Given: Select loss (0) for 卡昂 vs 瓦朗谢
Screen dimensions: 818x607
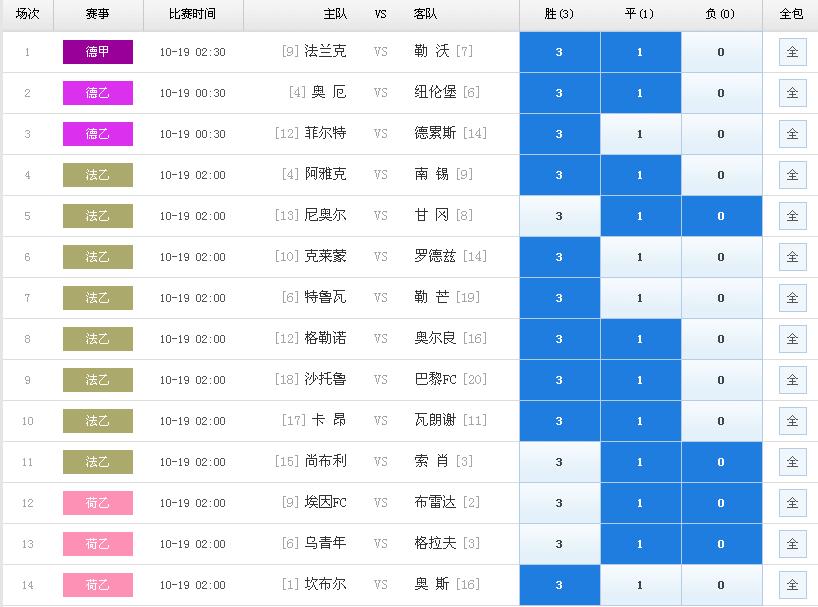Looking at the screenshot, I should pos(721,421).
